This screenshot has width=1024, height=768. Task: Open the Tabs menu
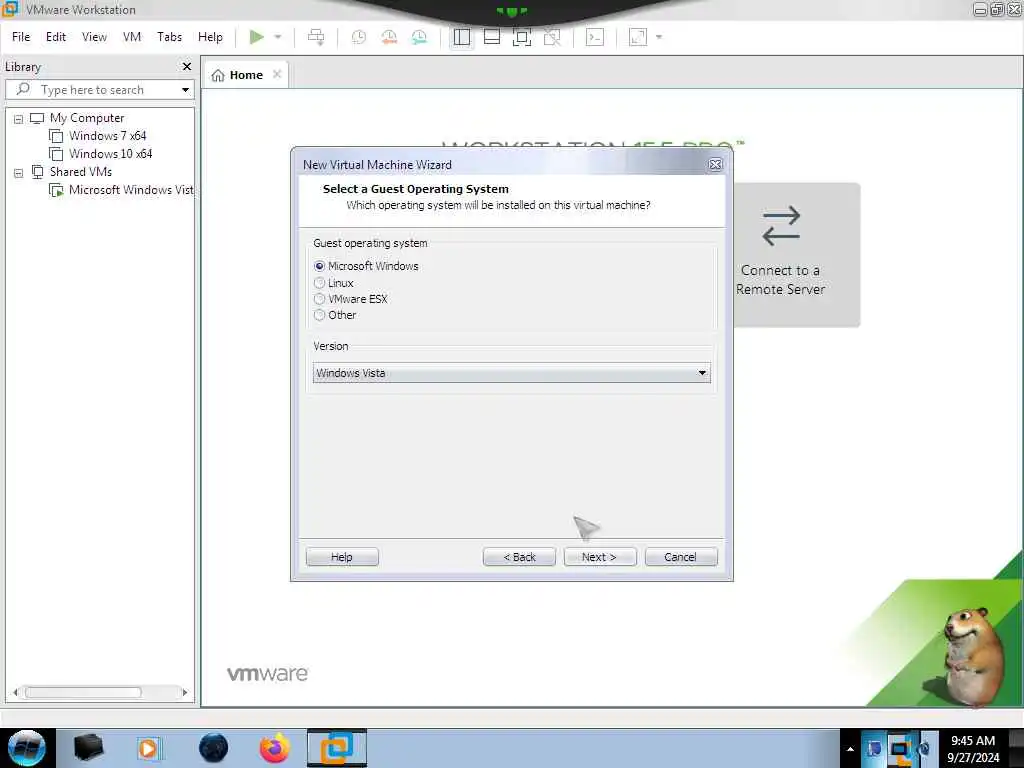[169, 37]
